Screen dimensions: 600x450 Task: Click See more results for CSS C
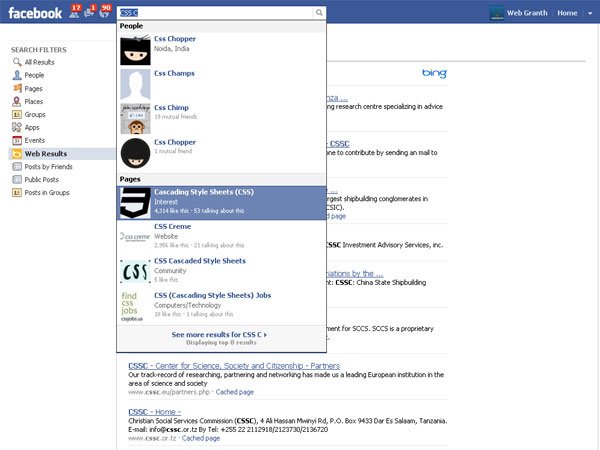(219, 334)
